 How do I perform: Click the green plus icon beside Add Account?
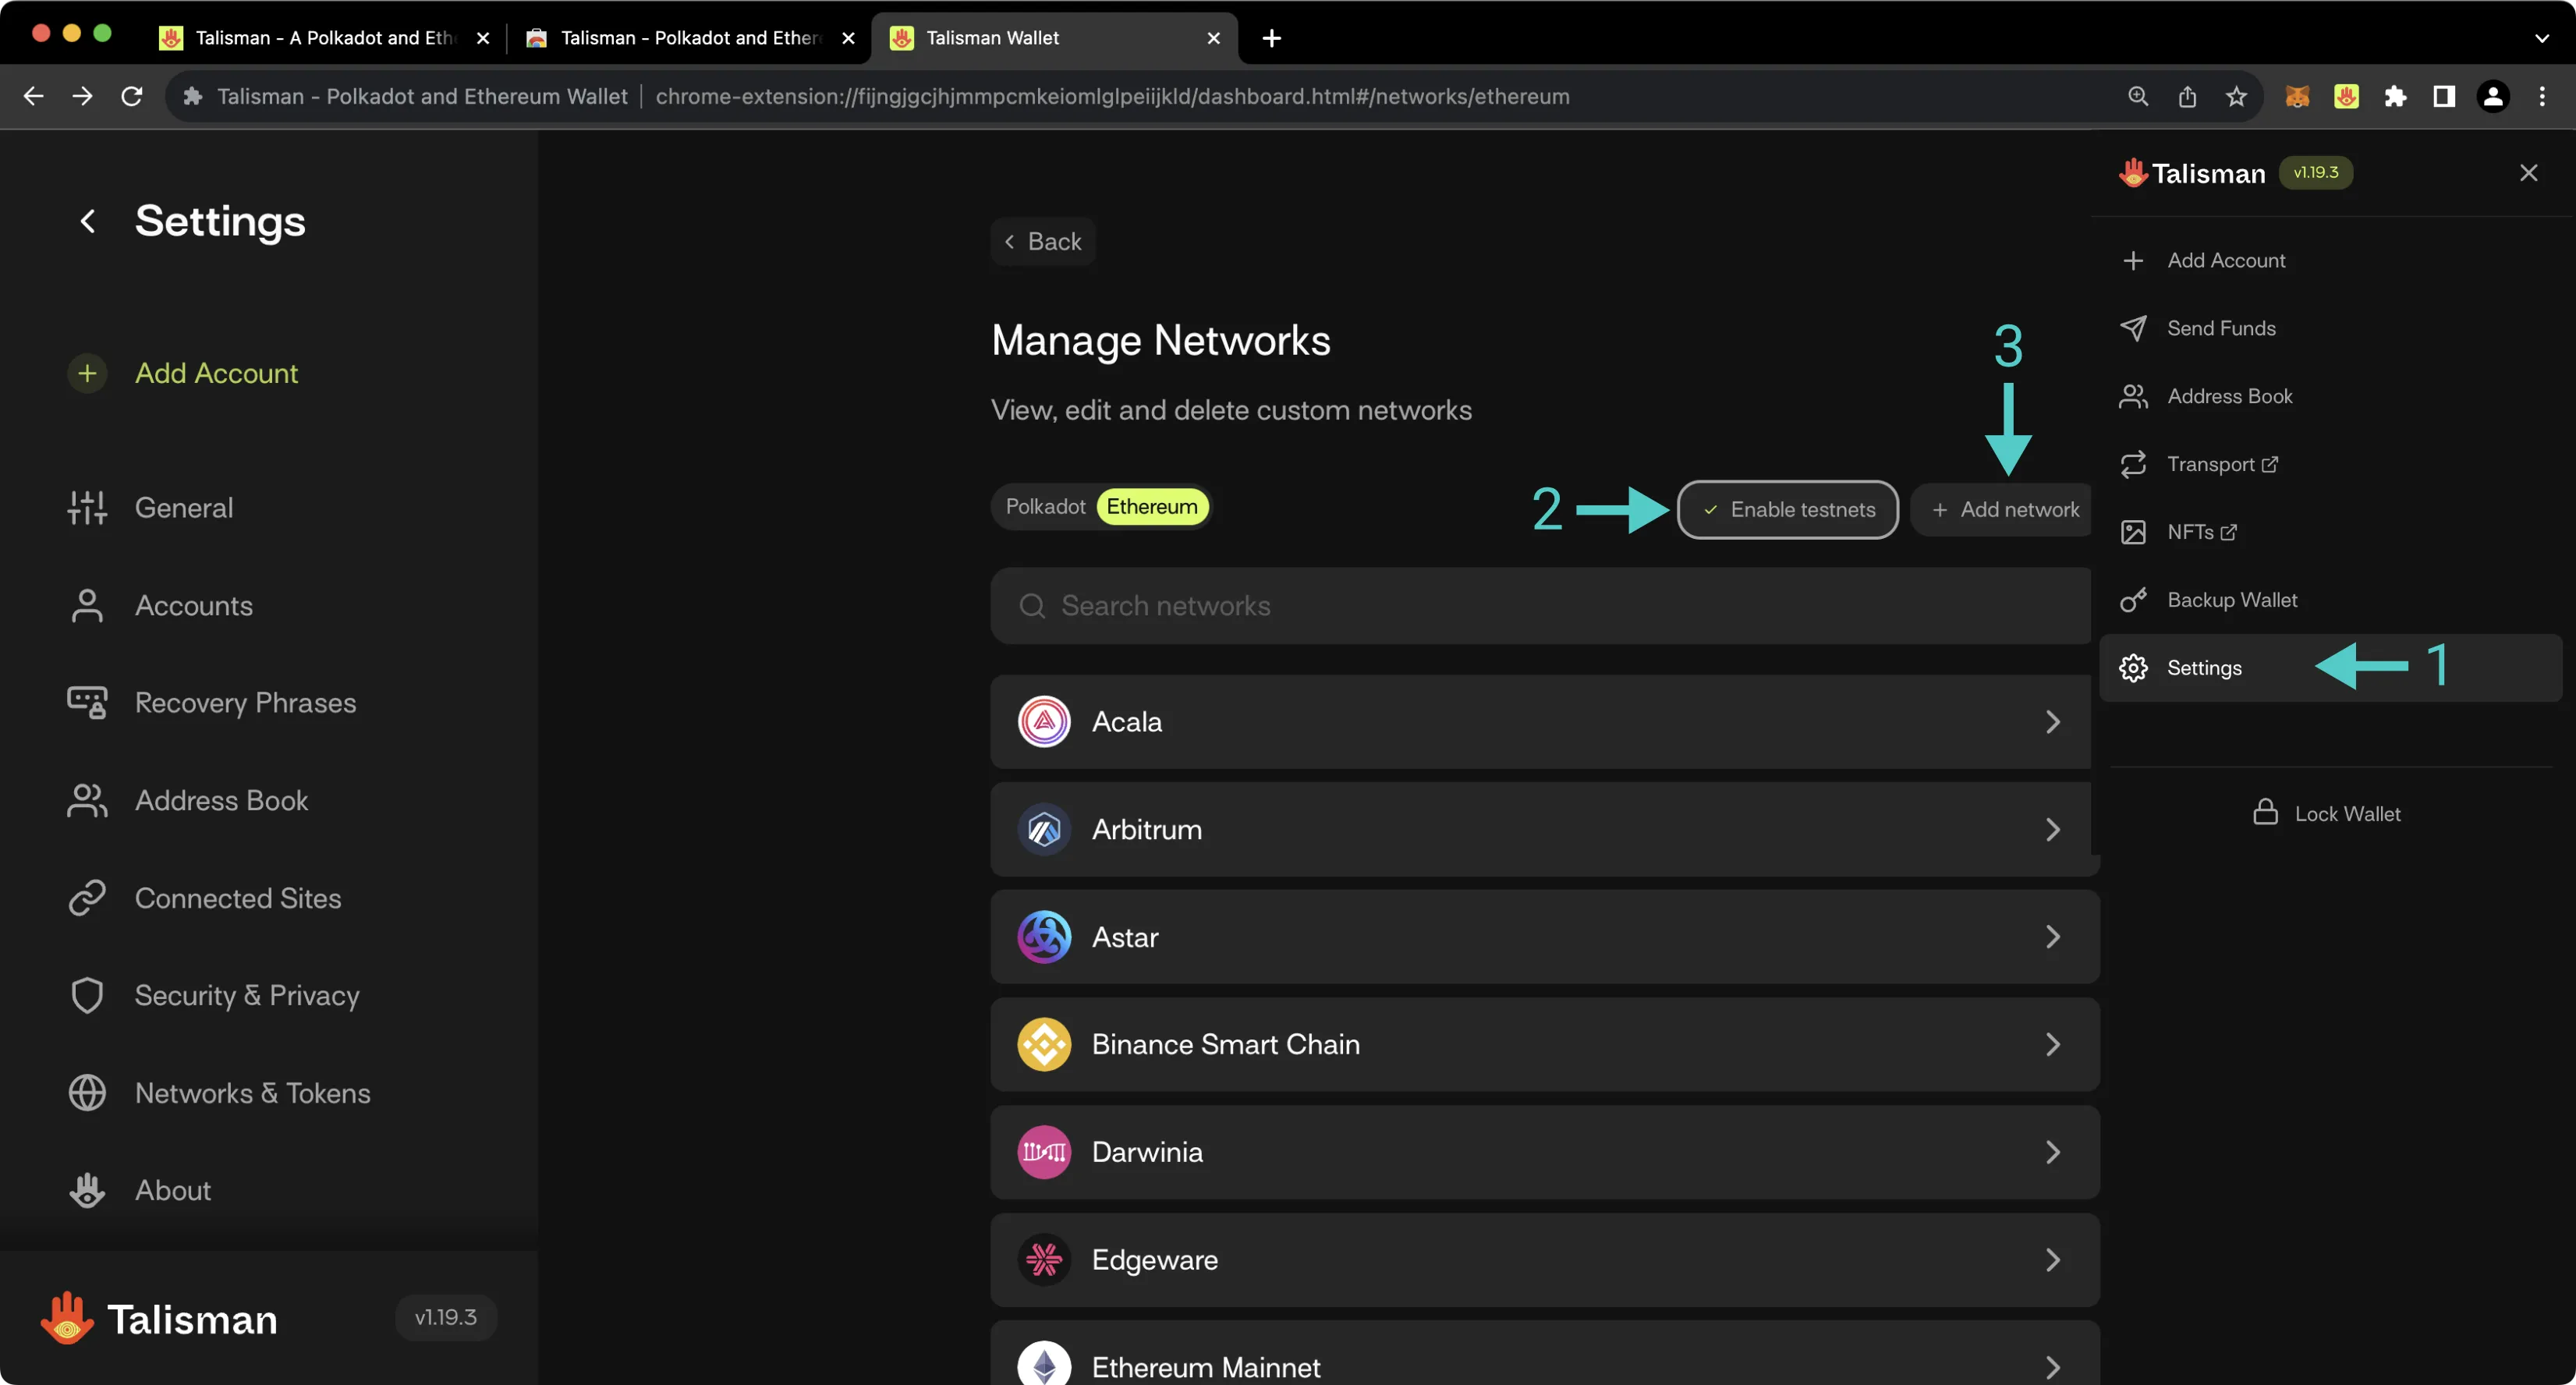click(87, 373)
